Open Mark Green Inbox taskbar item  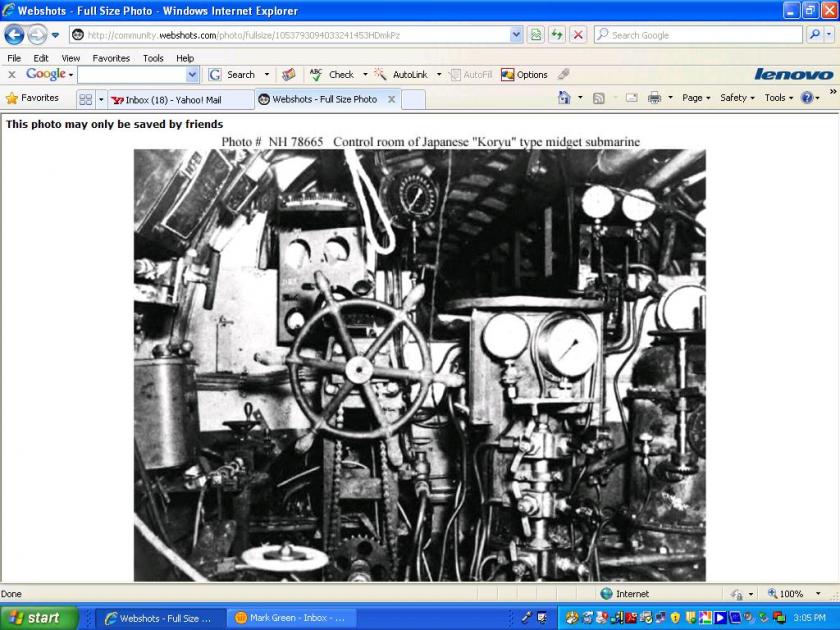(x=290, y=618)
